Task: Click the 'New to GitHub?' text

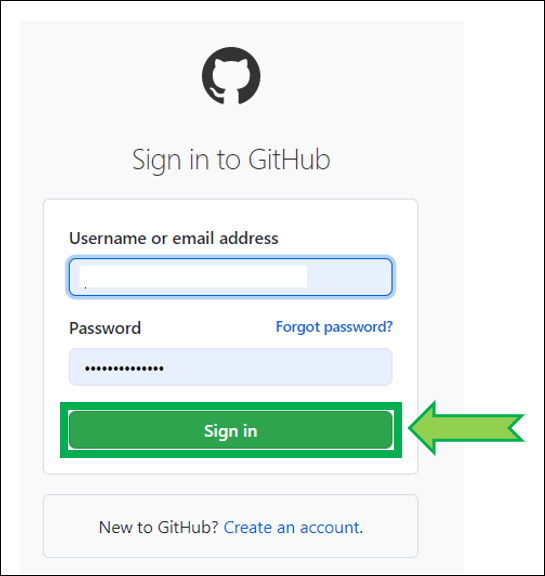Action: click(x=159, y=528)
